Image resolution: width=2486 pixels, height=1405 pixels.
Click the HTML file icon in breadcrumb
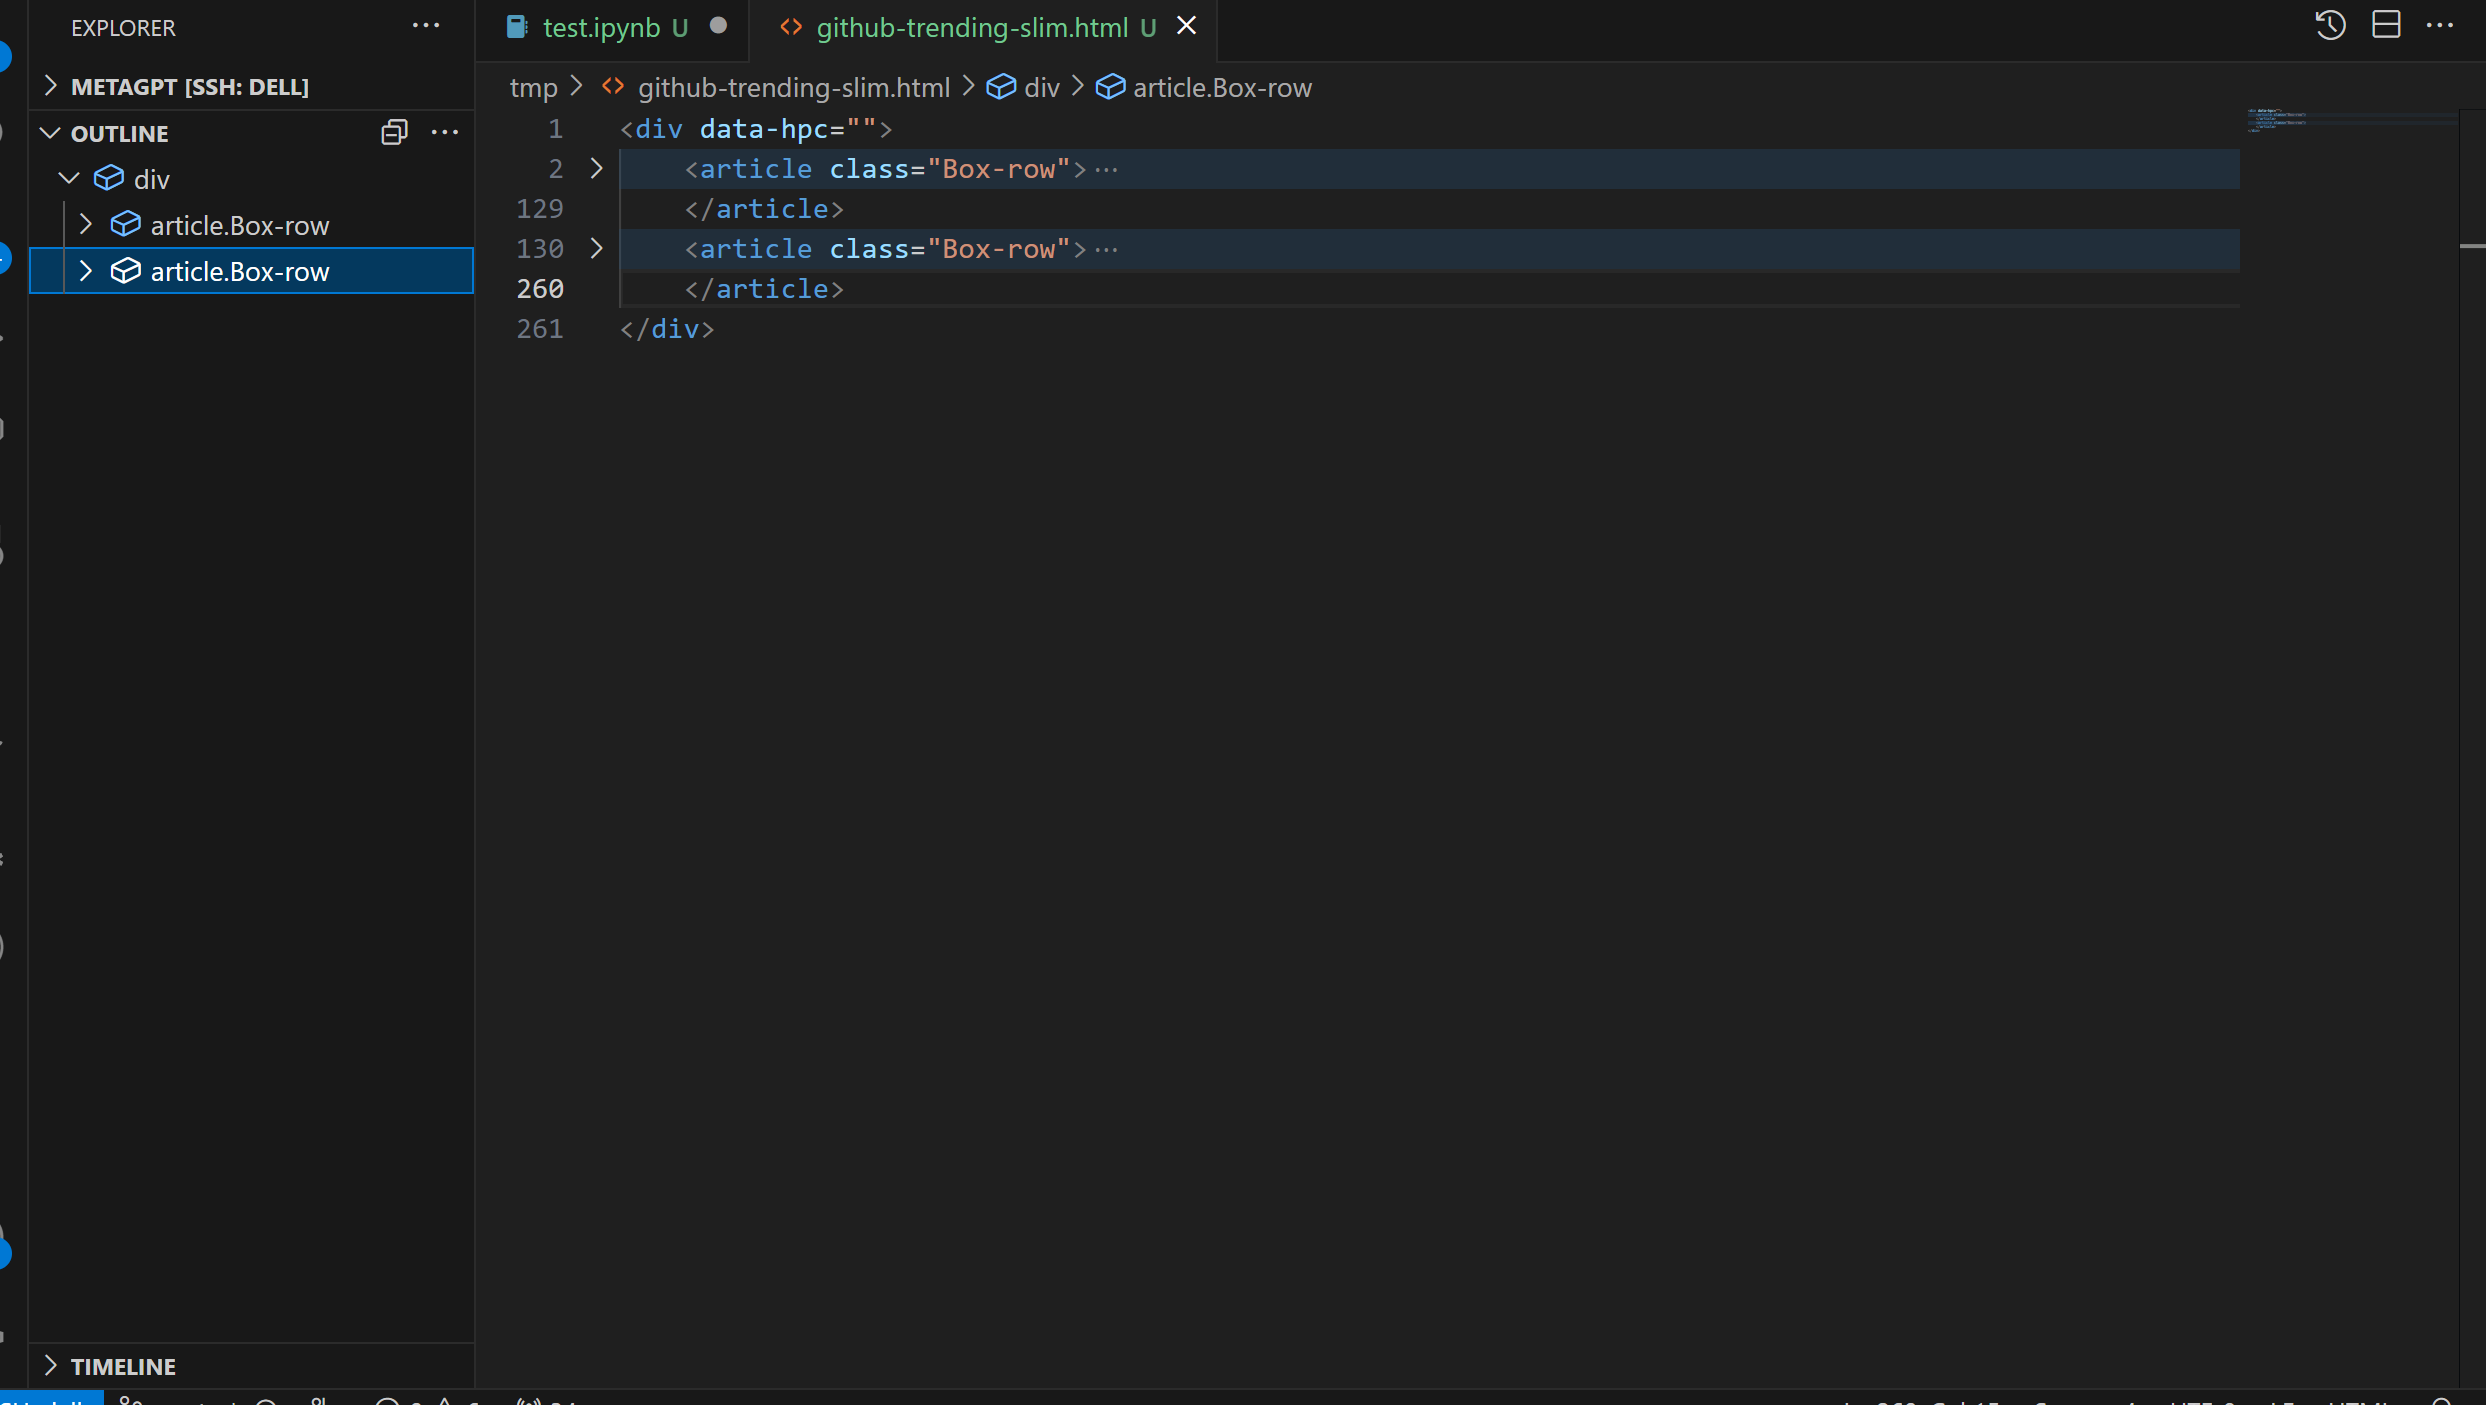pos(613,87)
